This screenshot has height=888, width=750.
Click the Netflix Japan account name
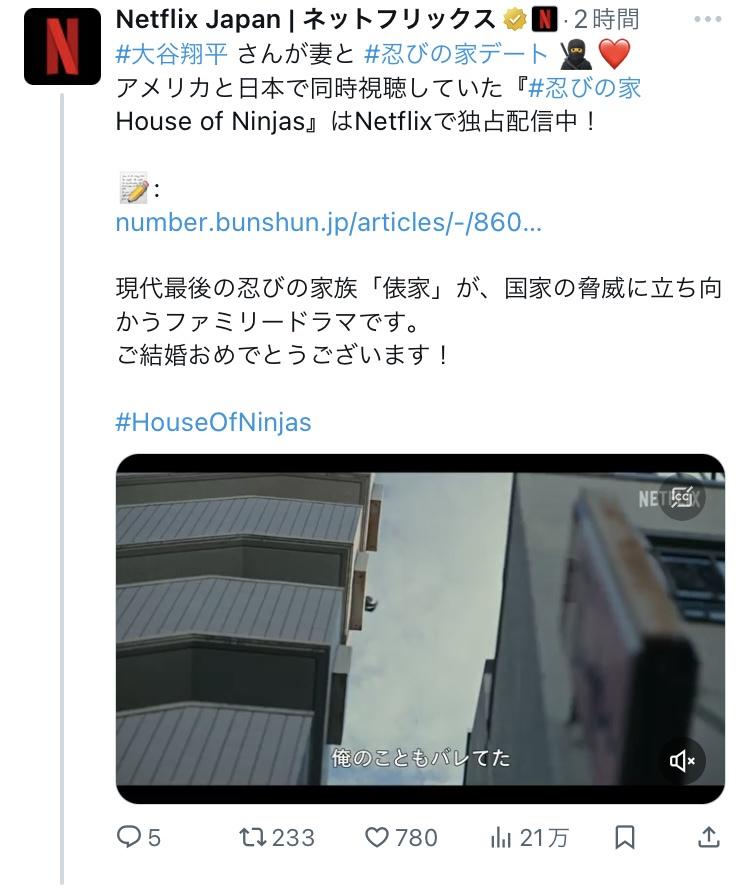(x=305, y=20)
